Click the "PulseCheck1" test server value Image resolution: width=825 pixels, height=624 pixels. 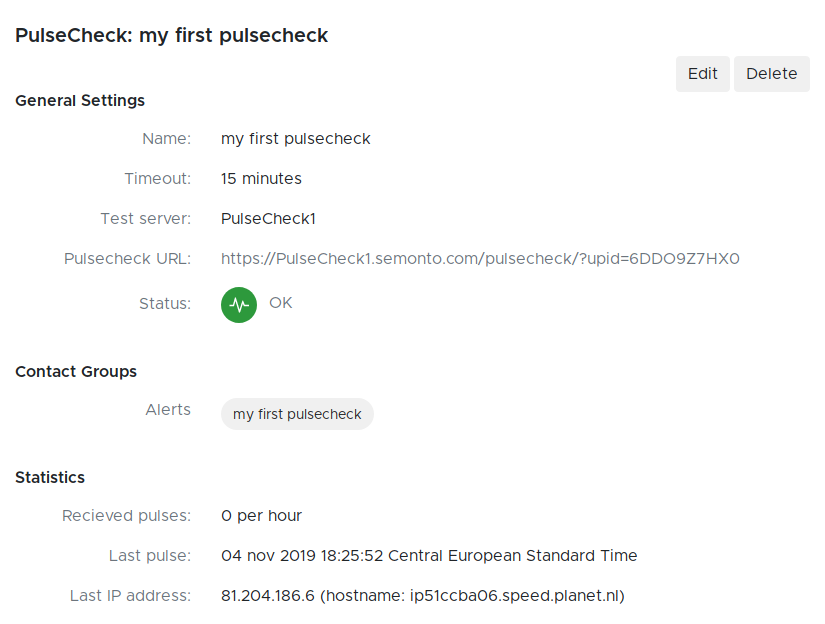(x=269, y=219)
